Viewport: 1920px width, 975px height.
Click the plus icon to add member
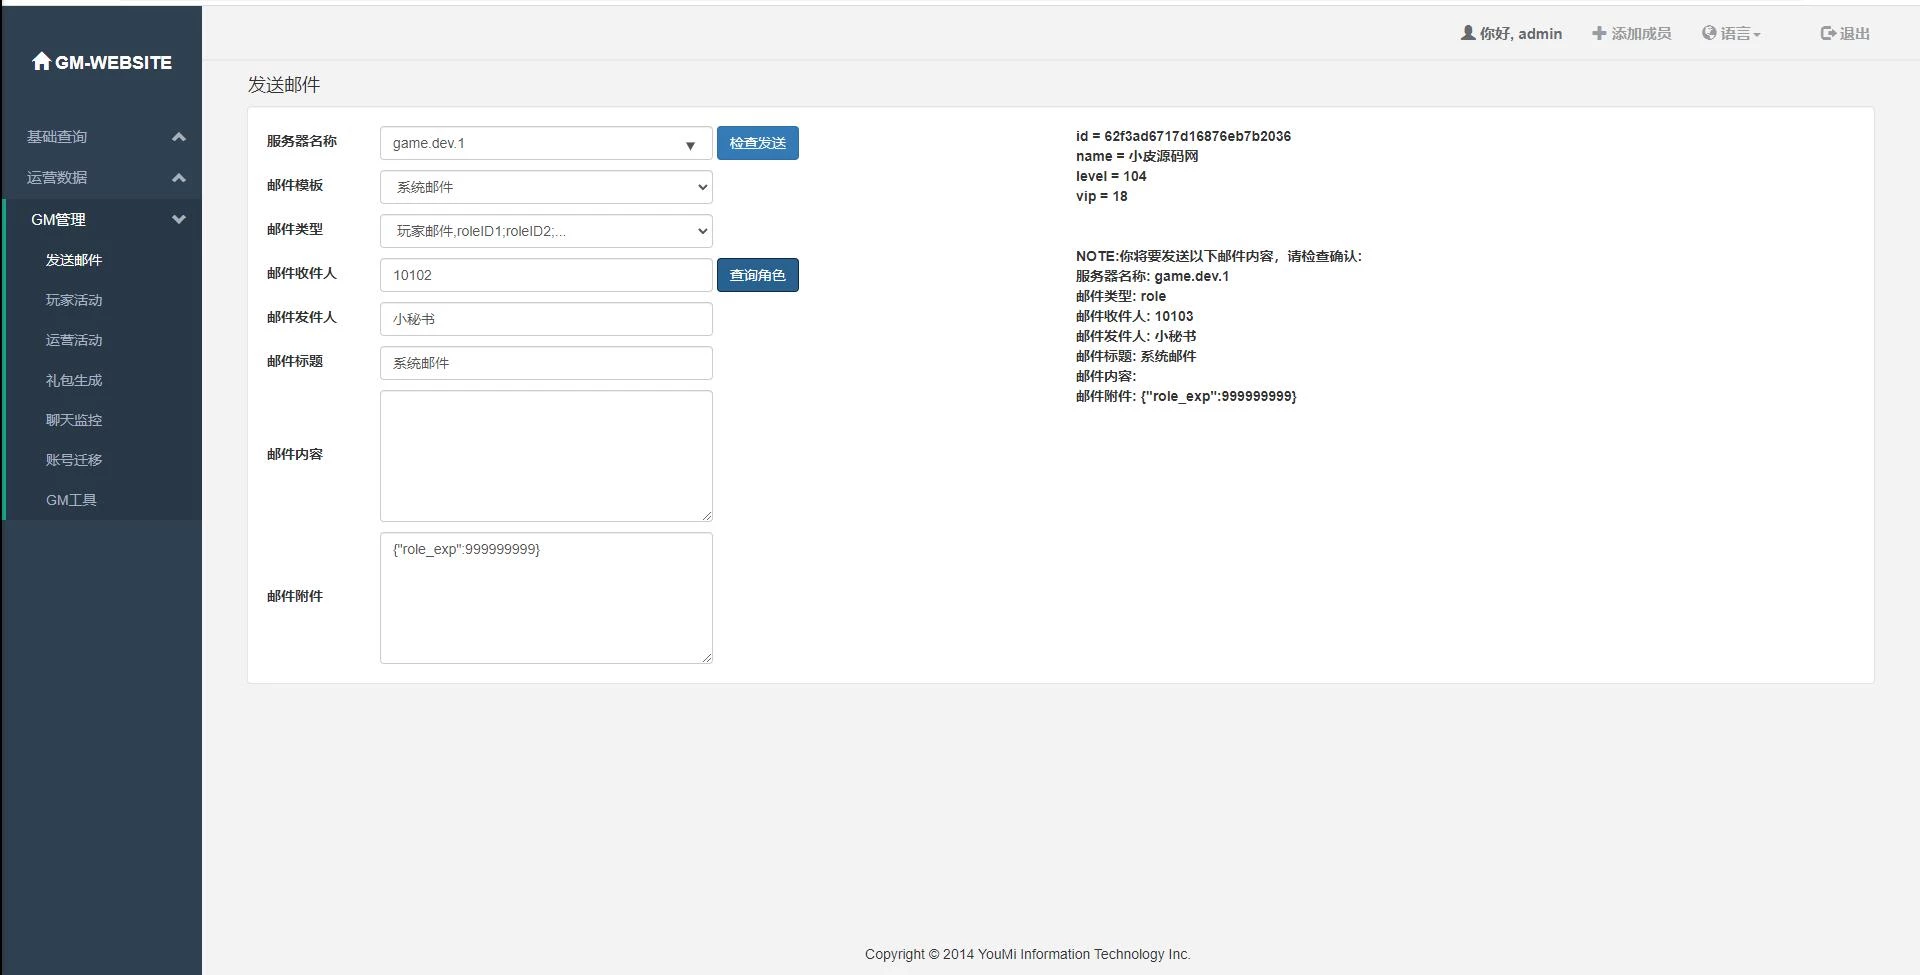click(1598, 33)
